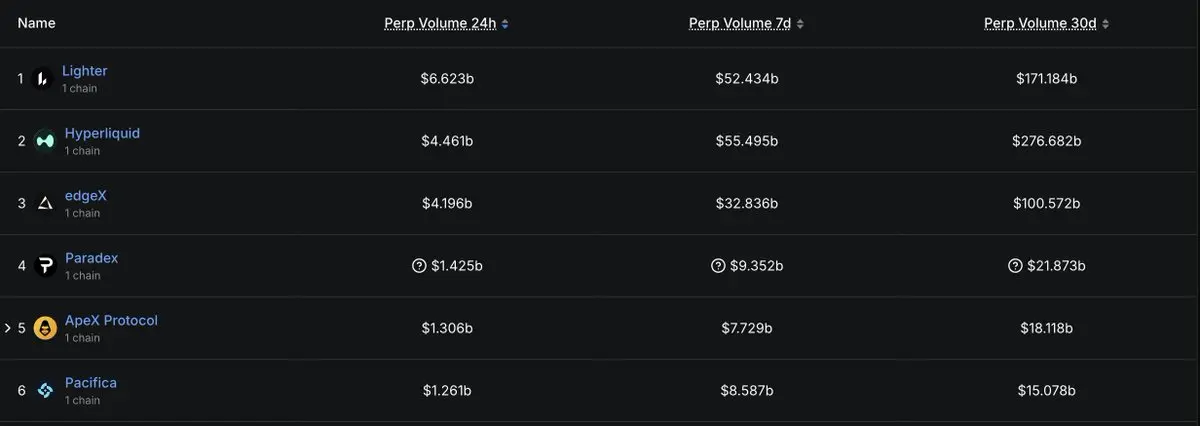Screen dimensions: 1200x426
Task: Click the question mark beside $9.352b
Action: (x=718, y=266)
